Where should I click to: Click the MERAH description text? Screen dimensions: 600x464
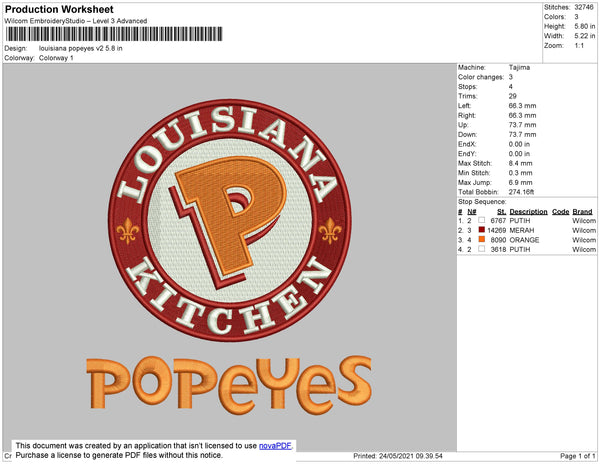click(x=522, y=230)
